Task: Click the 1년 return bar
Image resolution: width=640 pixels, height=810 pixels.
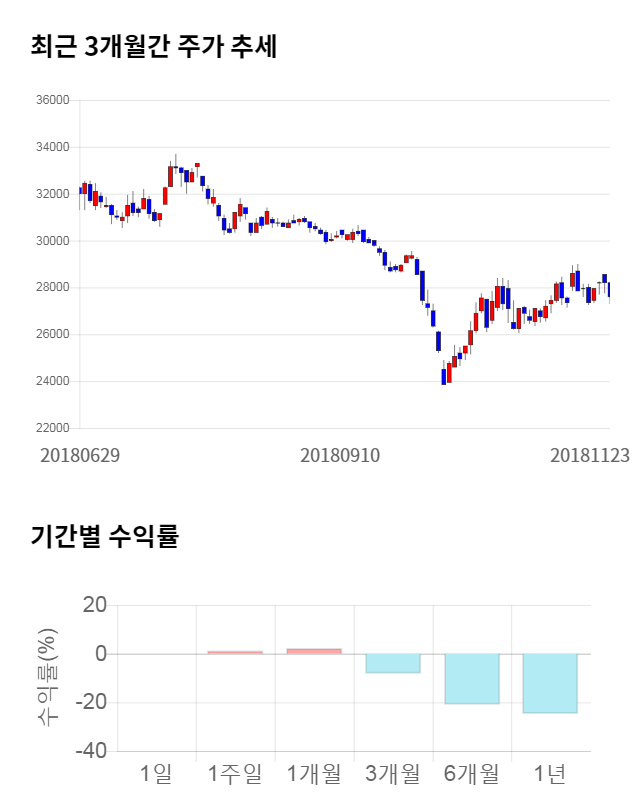Action: point(550,683)
